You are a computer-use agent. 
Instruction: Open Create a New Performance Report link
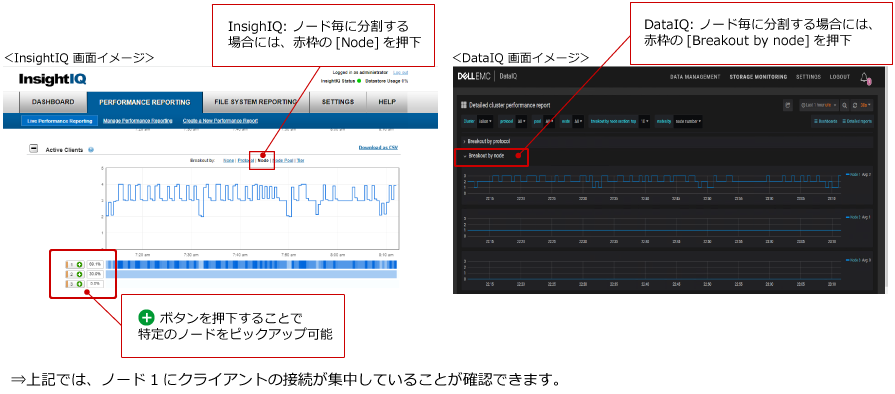point(220,121)
